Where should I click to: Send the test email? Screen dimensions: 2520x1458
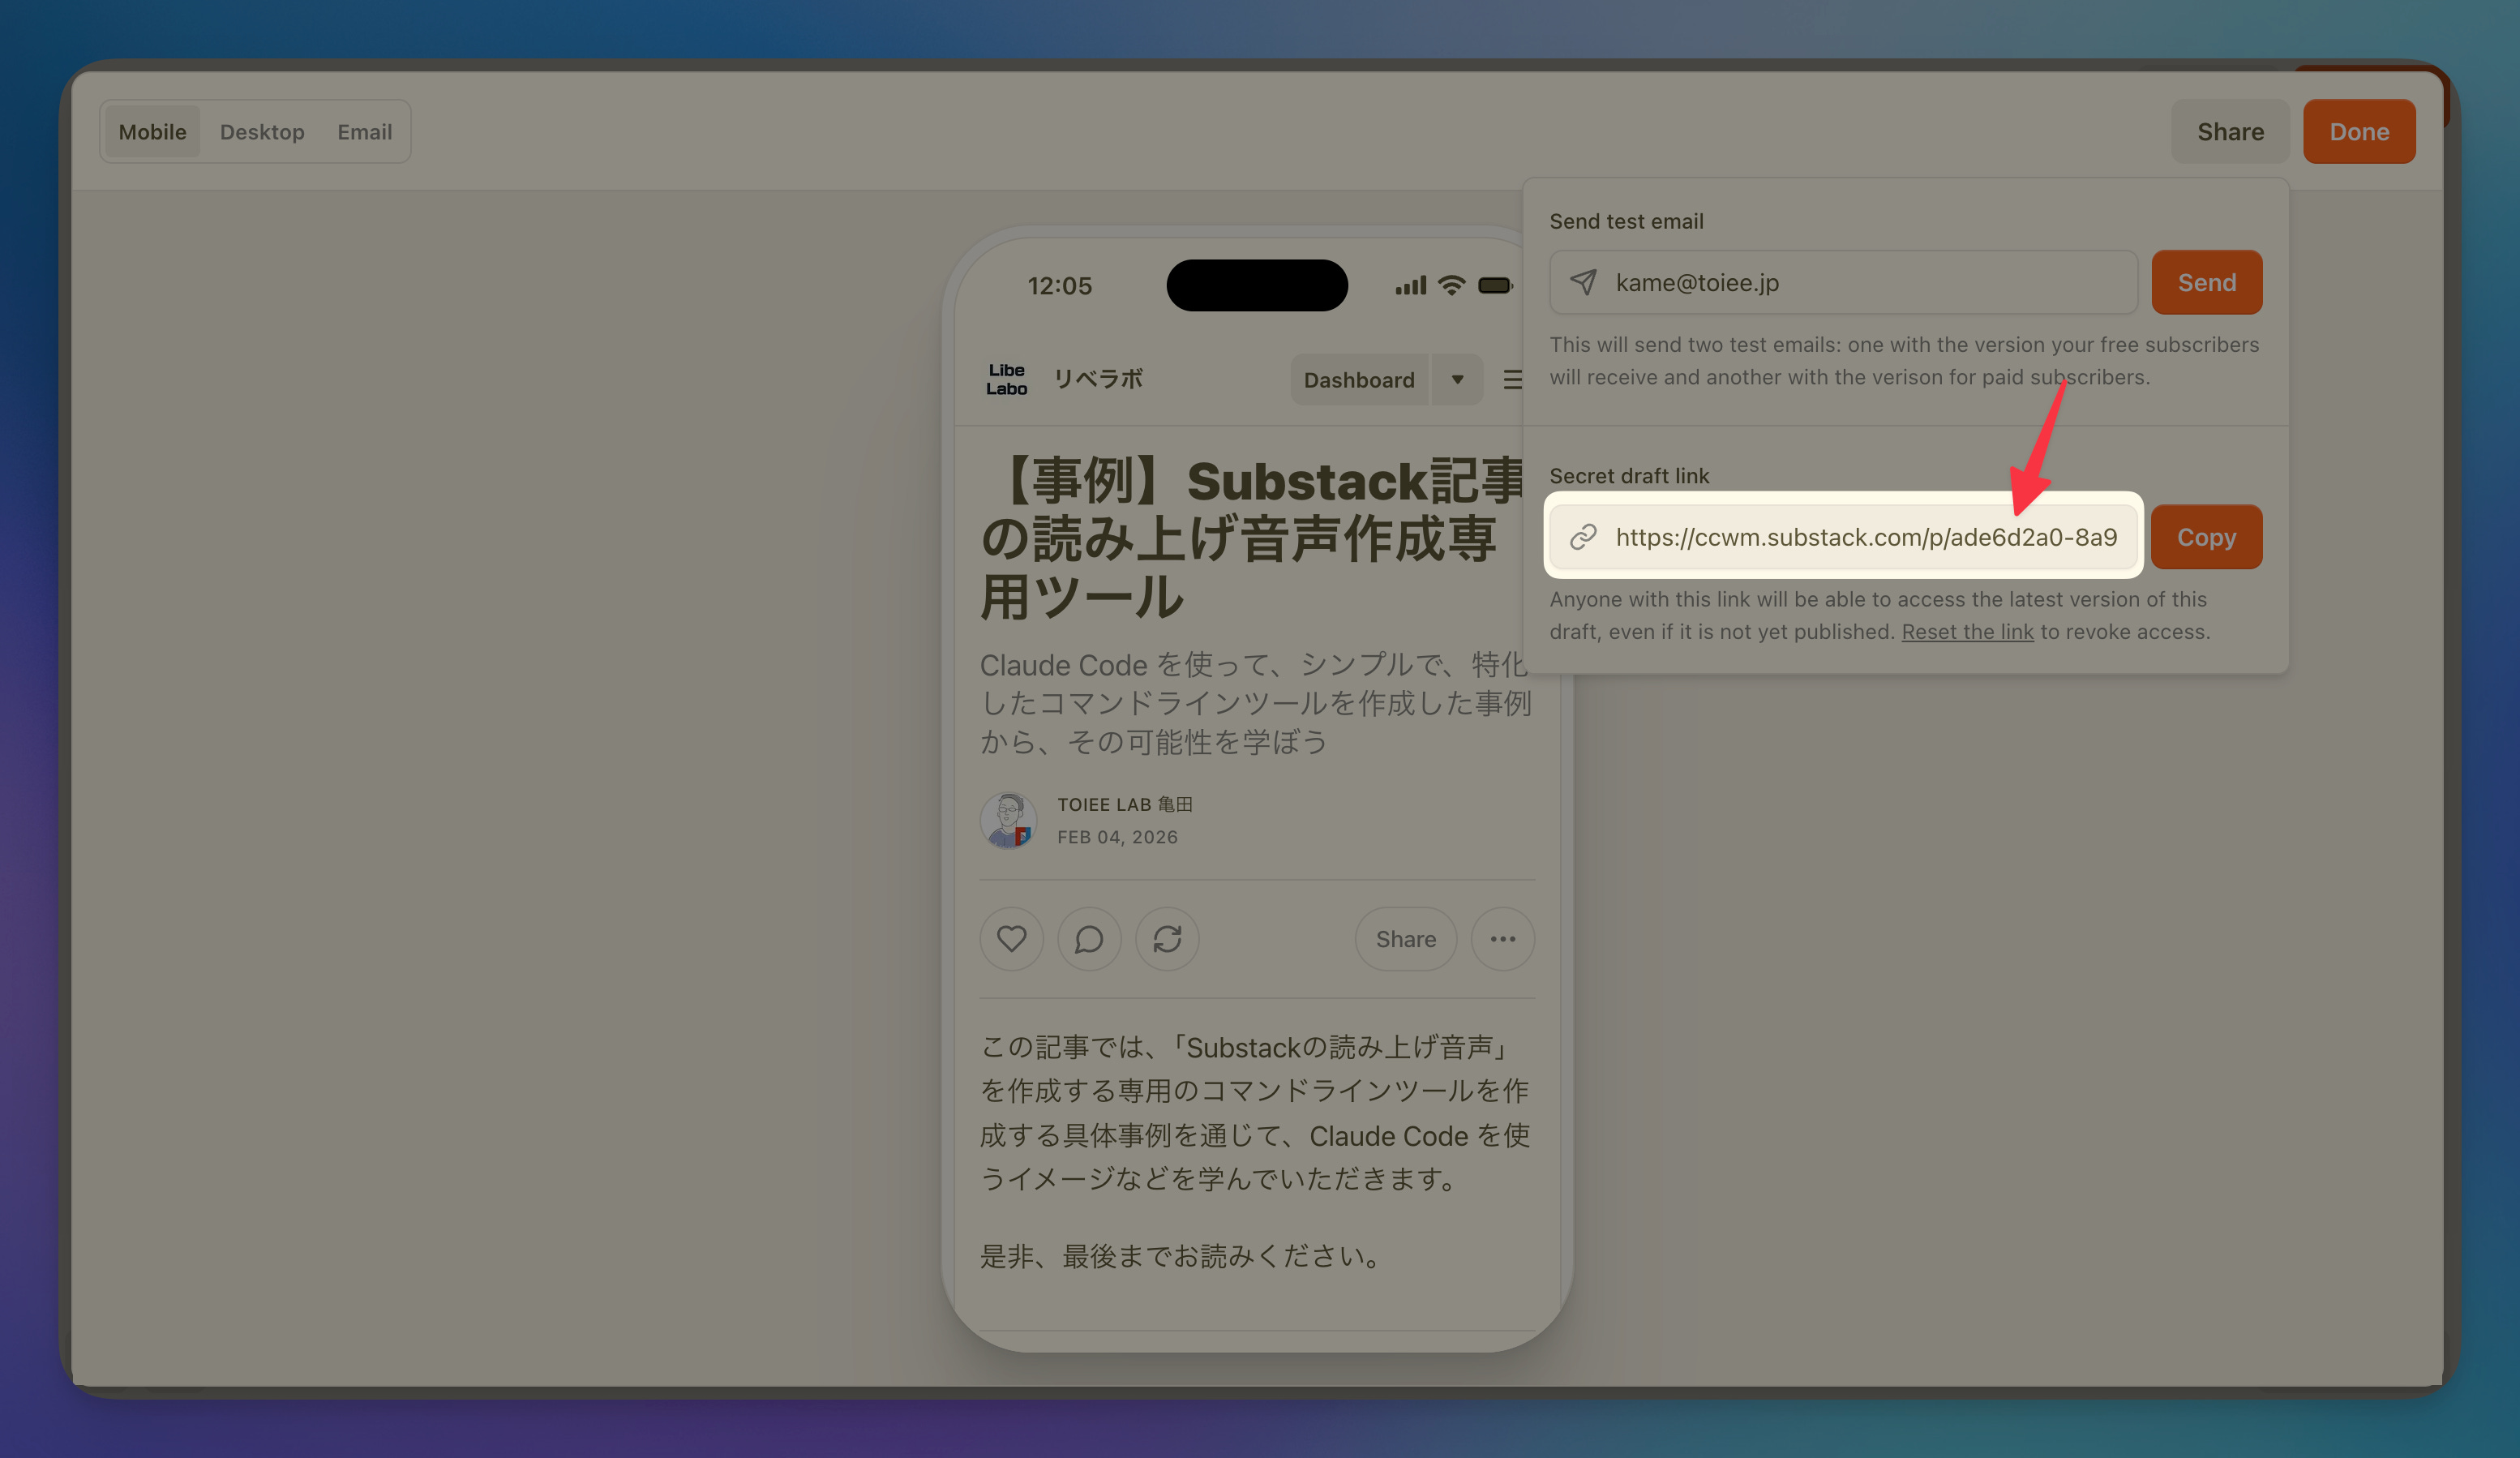pos(2206,282)
